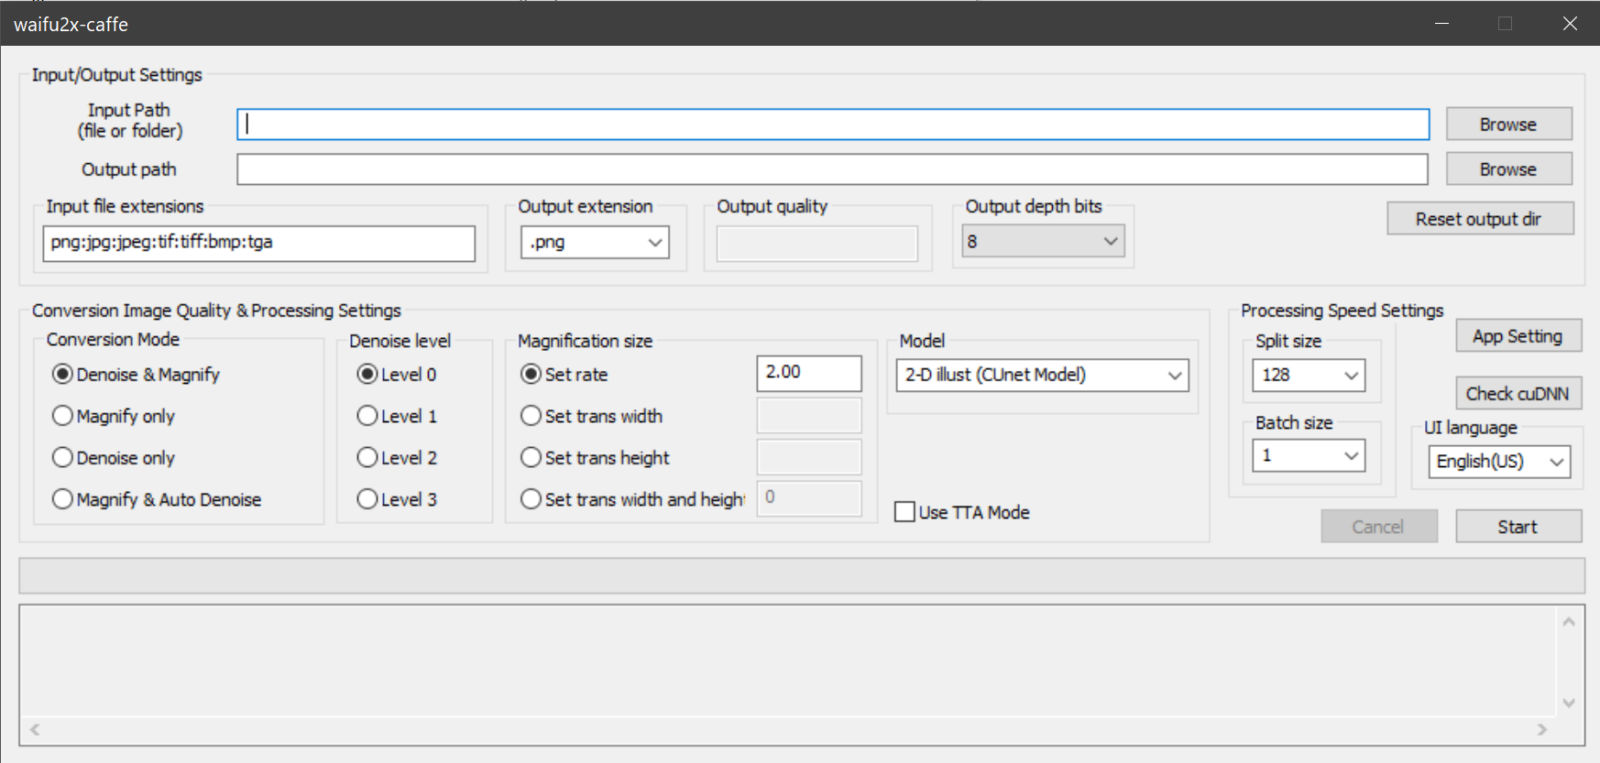Viewport: 1600px width, 763px height.
Task: Select the Set trans width option
Action: 592,416
